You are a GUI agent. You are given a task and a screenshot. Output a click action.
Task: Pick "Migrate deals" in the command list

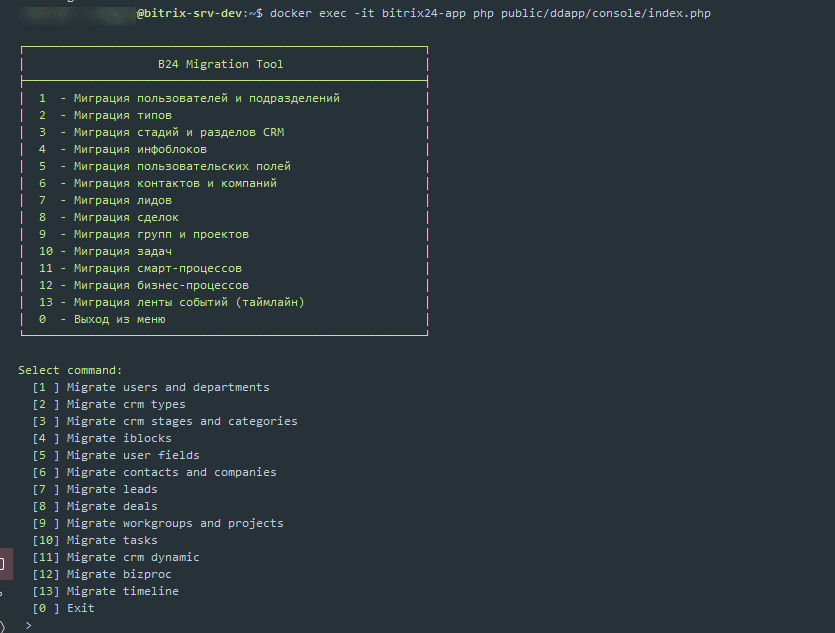[112, 506]
